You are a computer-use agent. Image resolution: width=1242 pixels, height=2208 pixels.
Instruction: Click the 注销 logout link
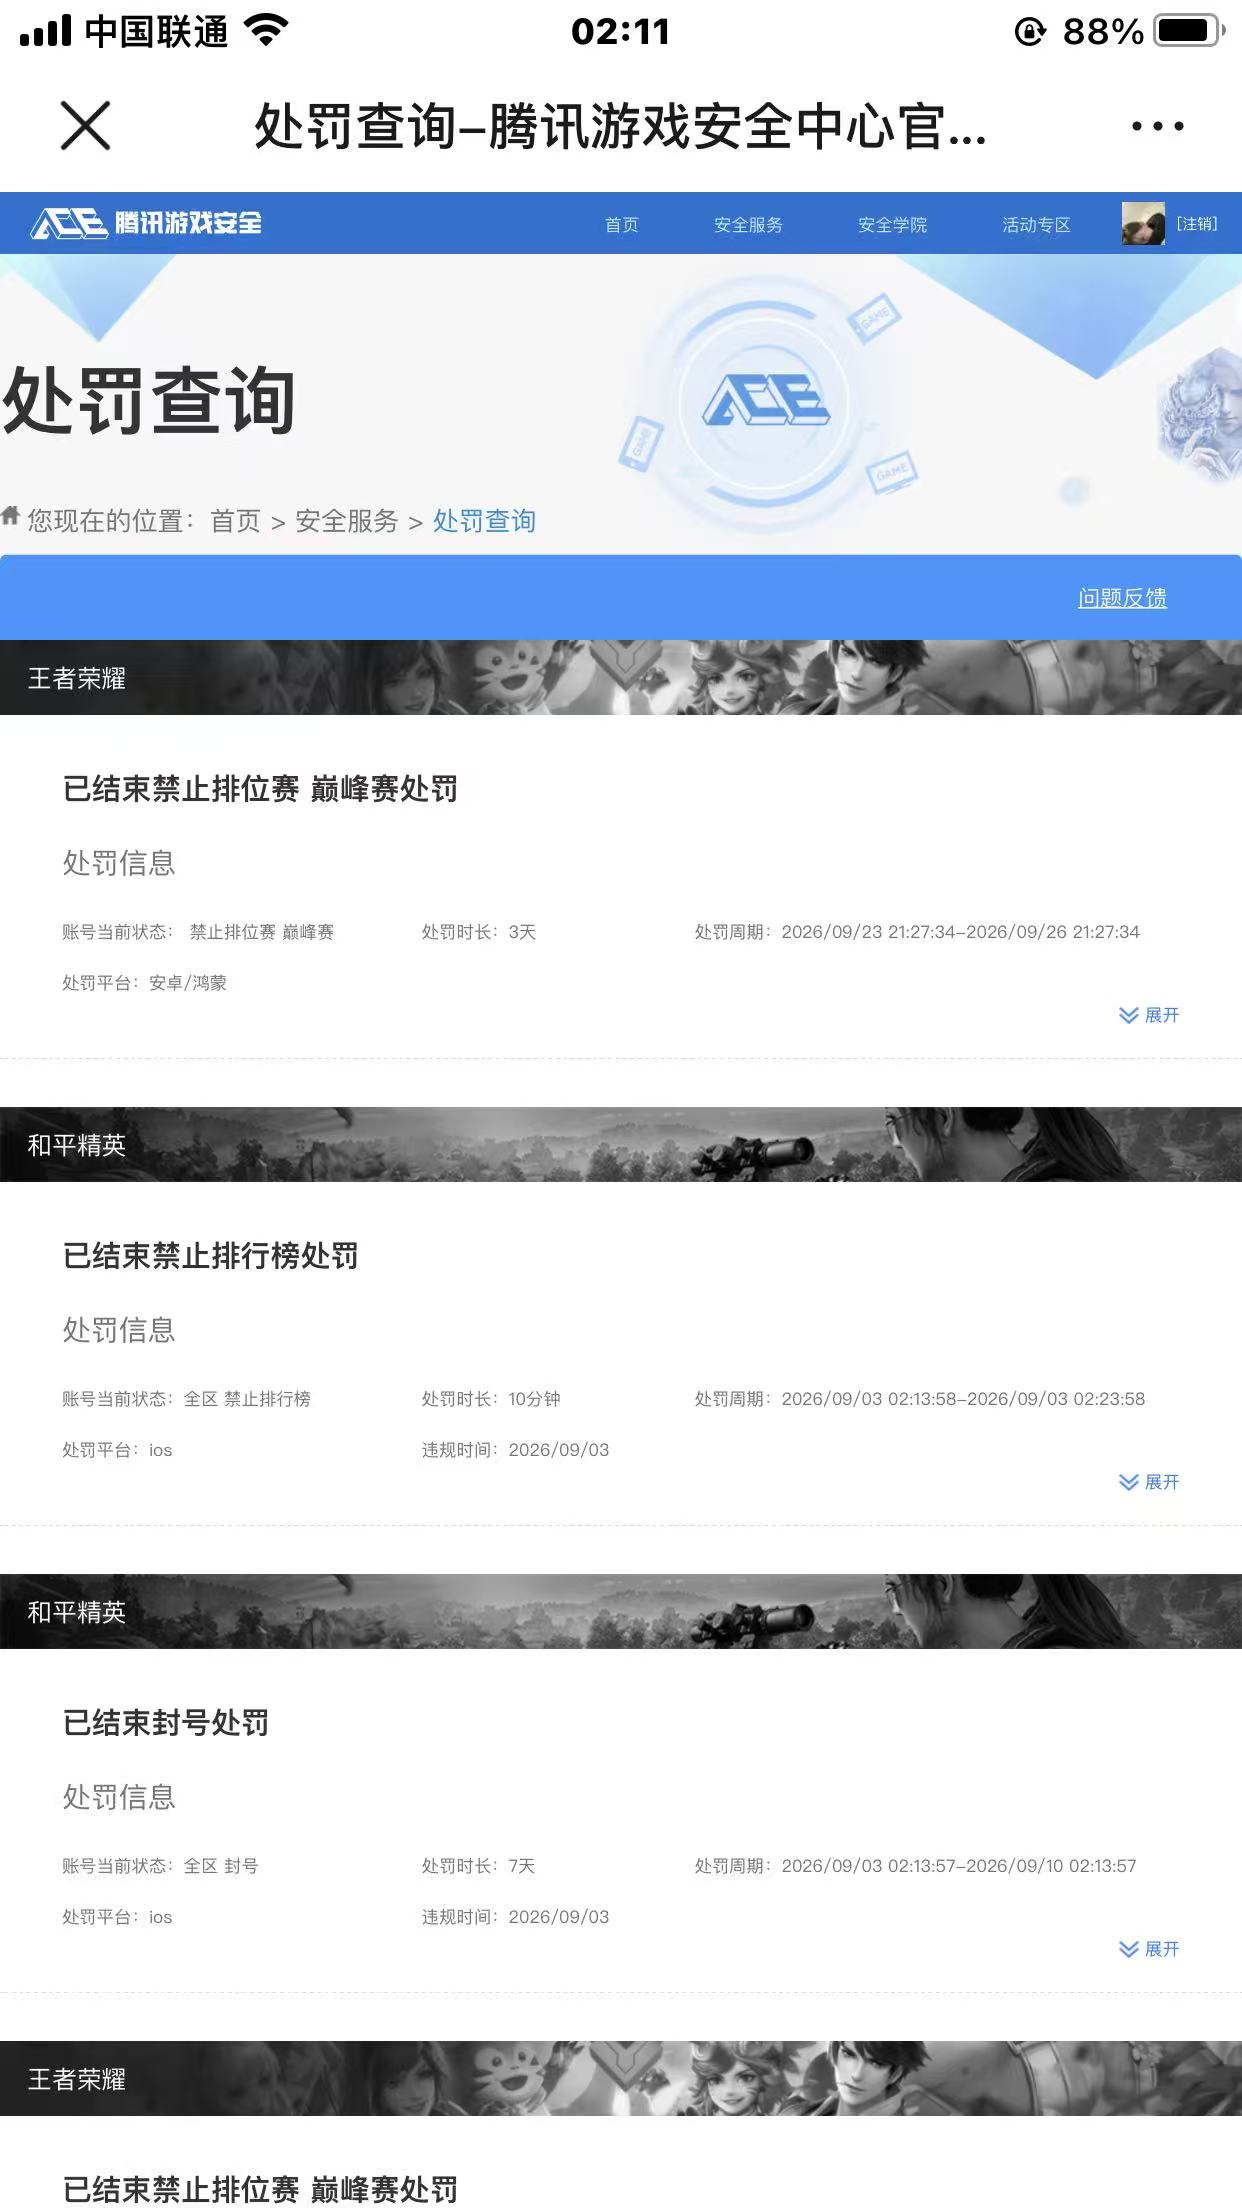click(1197, 223)
